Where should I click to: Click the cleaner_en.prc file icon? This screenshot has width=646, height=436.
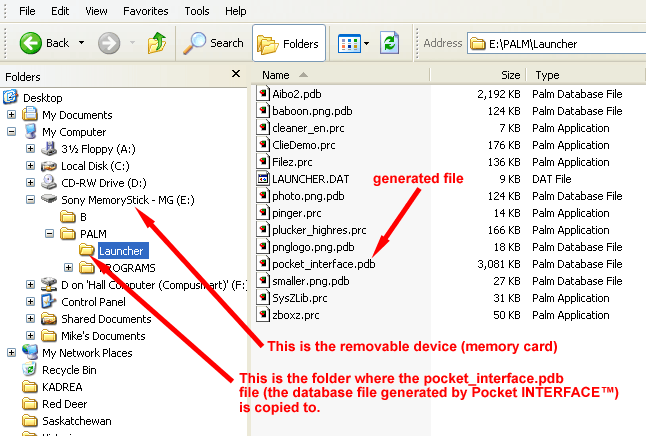(x=262, y=127)
